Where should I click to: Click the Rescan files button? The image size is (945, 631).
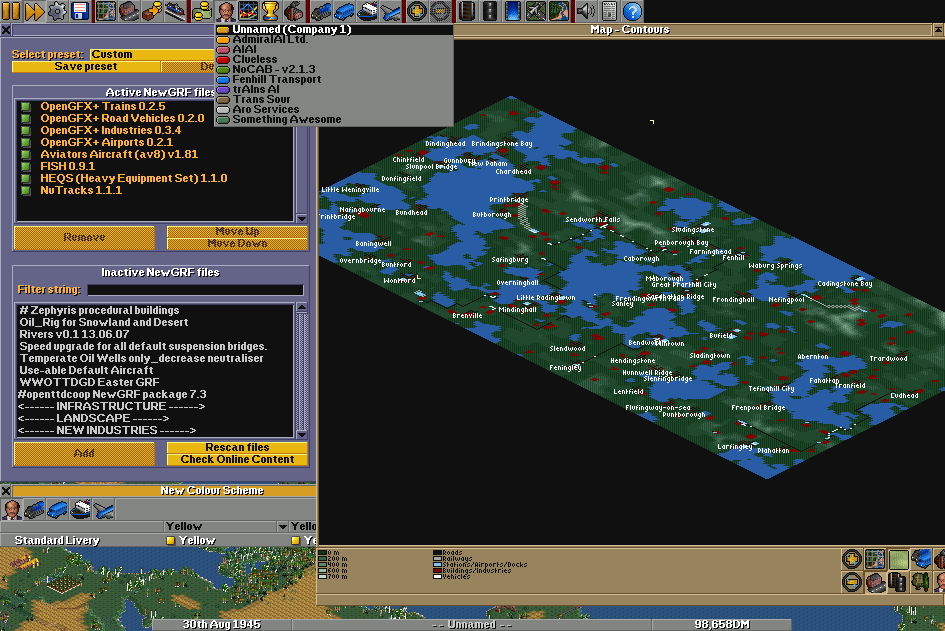237,447
